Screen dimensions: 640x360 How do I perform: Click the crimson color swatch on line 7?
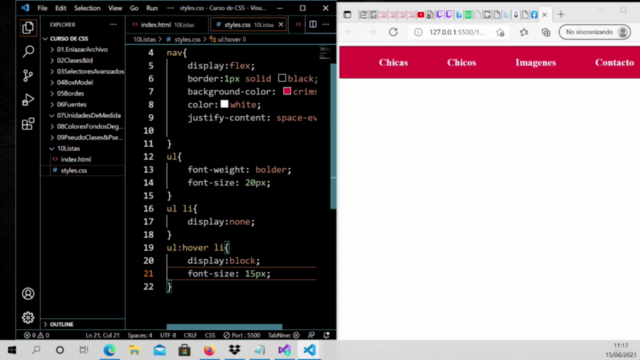[287, 91]
